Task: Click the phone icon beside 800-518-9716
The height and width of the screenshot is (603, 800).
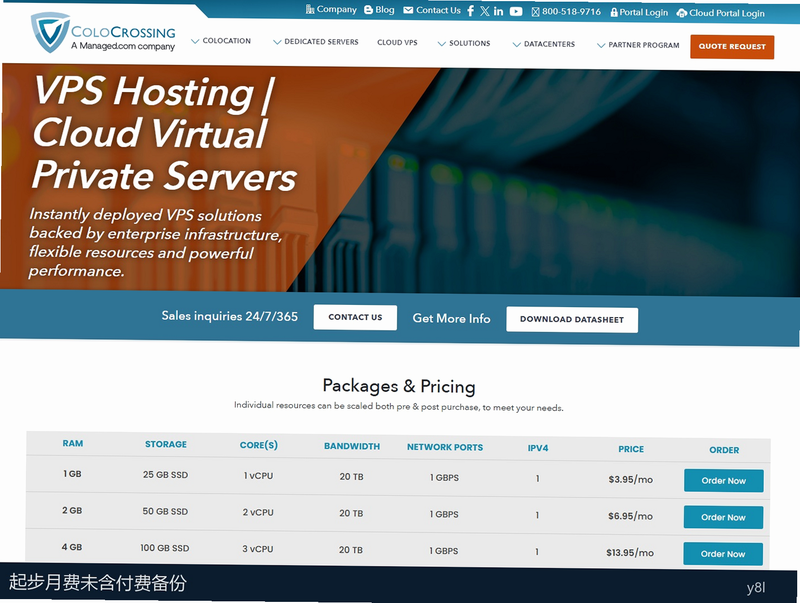Action: [535, 12]
